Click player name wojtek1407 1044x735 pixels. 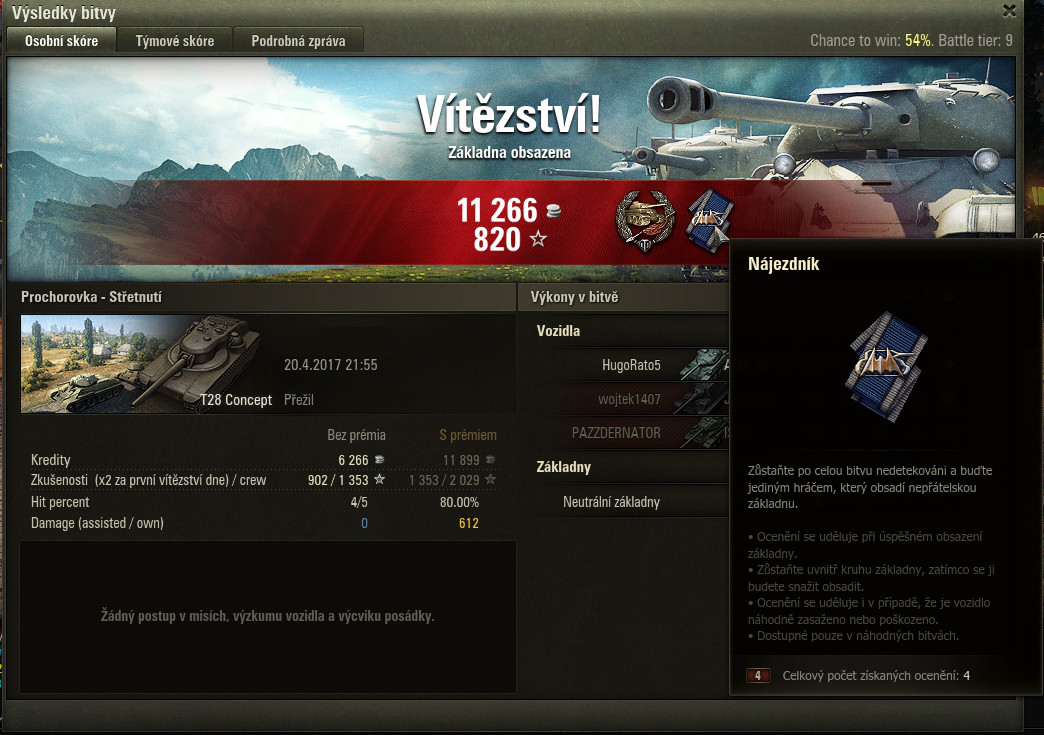pyautogui.click(x=629, y=399)
